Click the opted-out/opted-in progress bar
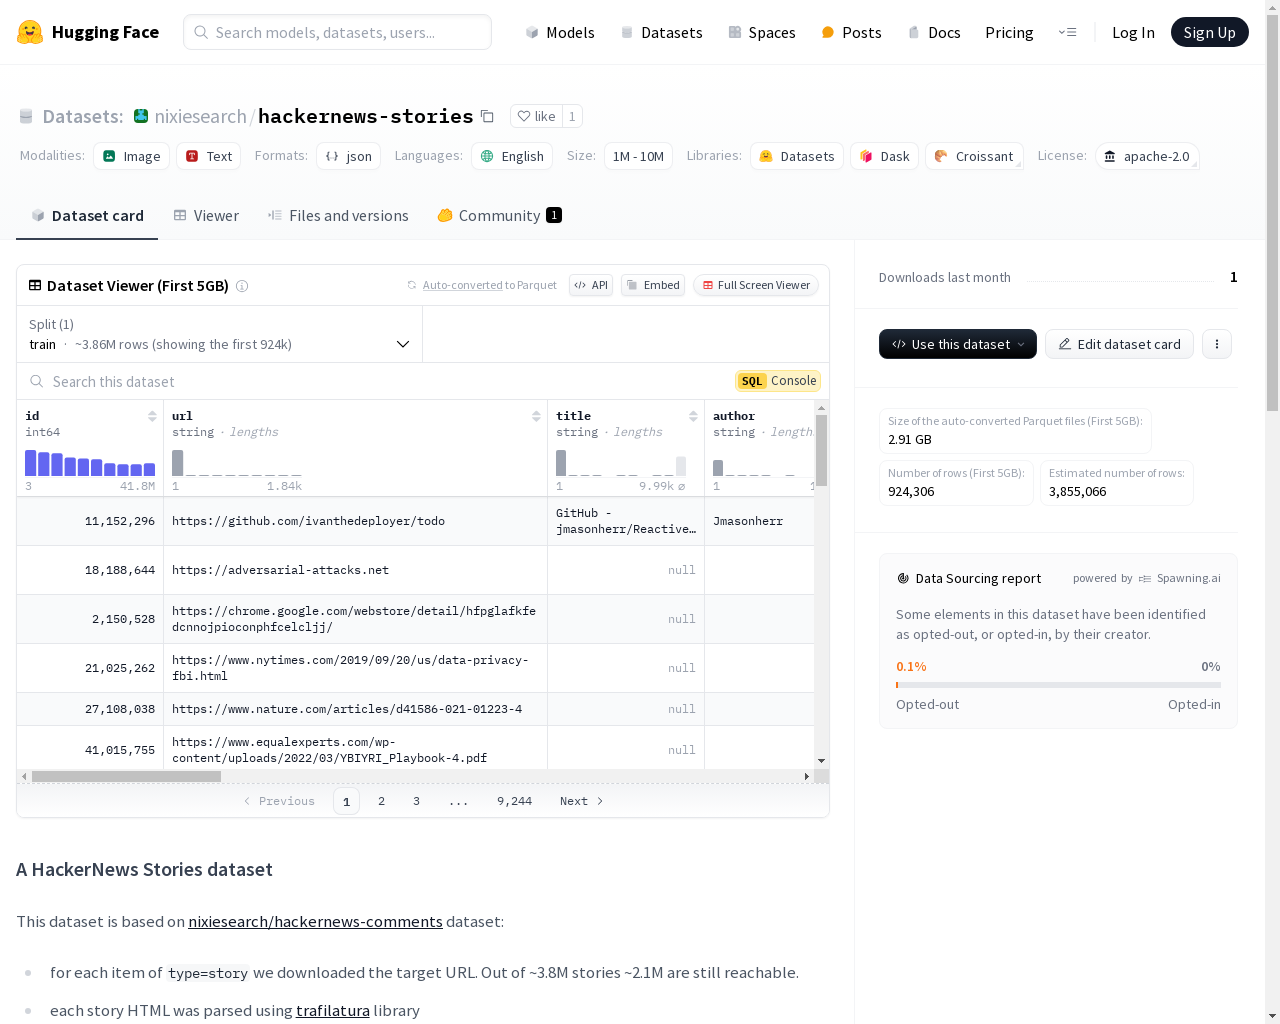The width and height of the screenshot is (1280, 1024). point(1058,685)
